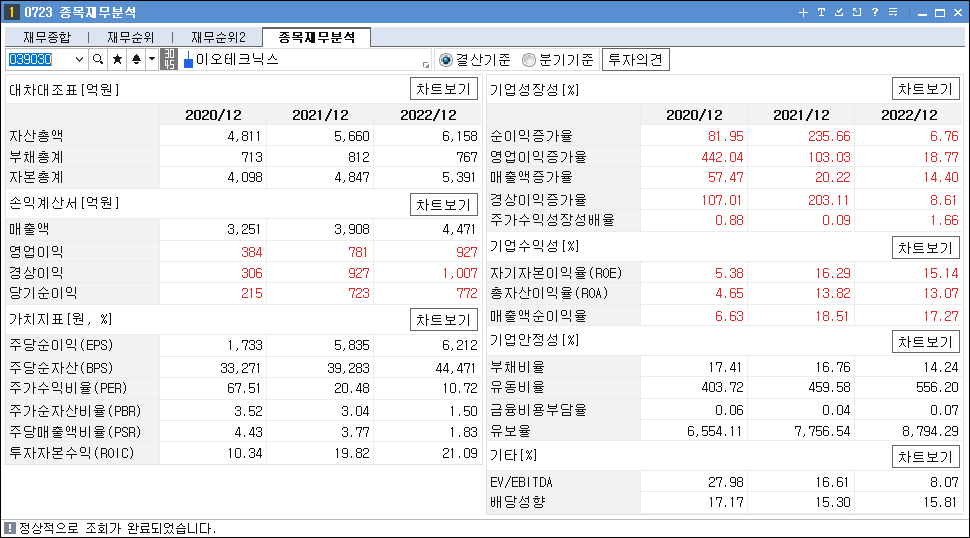Click the 투자자본수익(ROIC) row label
Screen dimensions: 970x538
[71, 453]
